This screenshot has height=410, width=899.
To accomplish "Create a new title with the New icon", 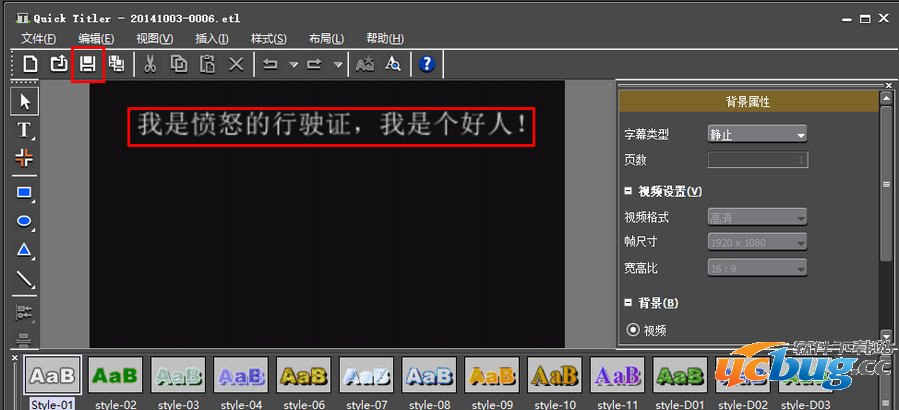I will [31, 64].
